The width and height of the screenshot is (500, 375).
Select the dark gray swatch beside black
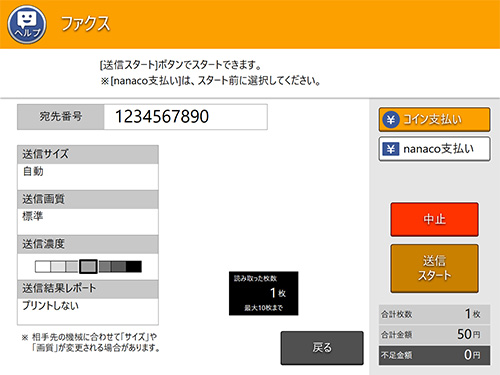119,267
